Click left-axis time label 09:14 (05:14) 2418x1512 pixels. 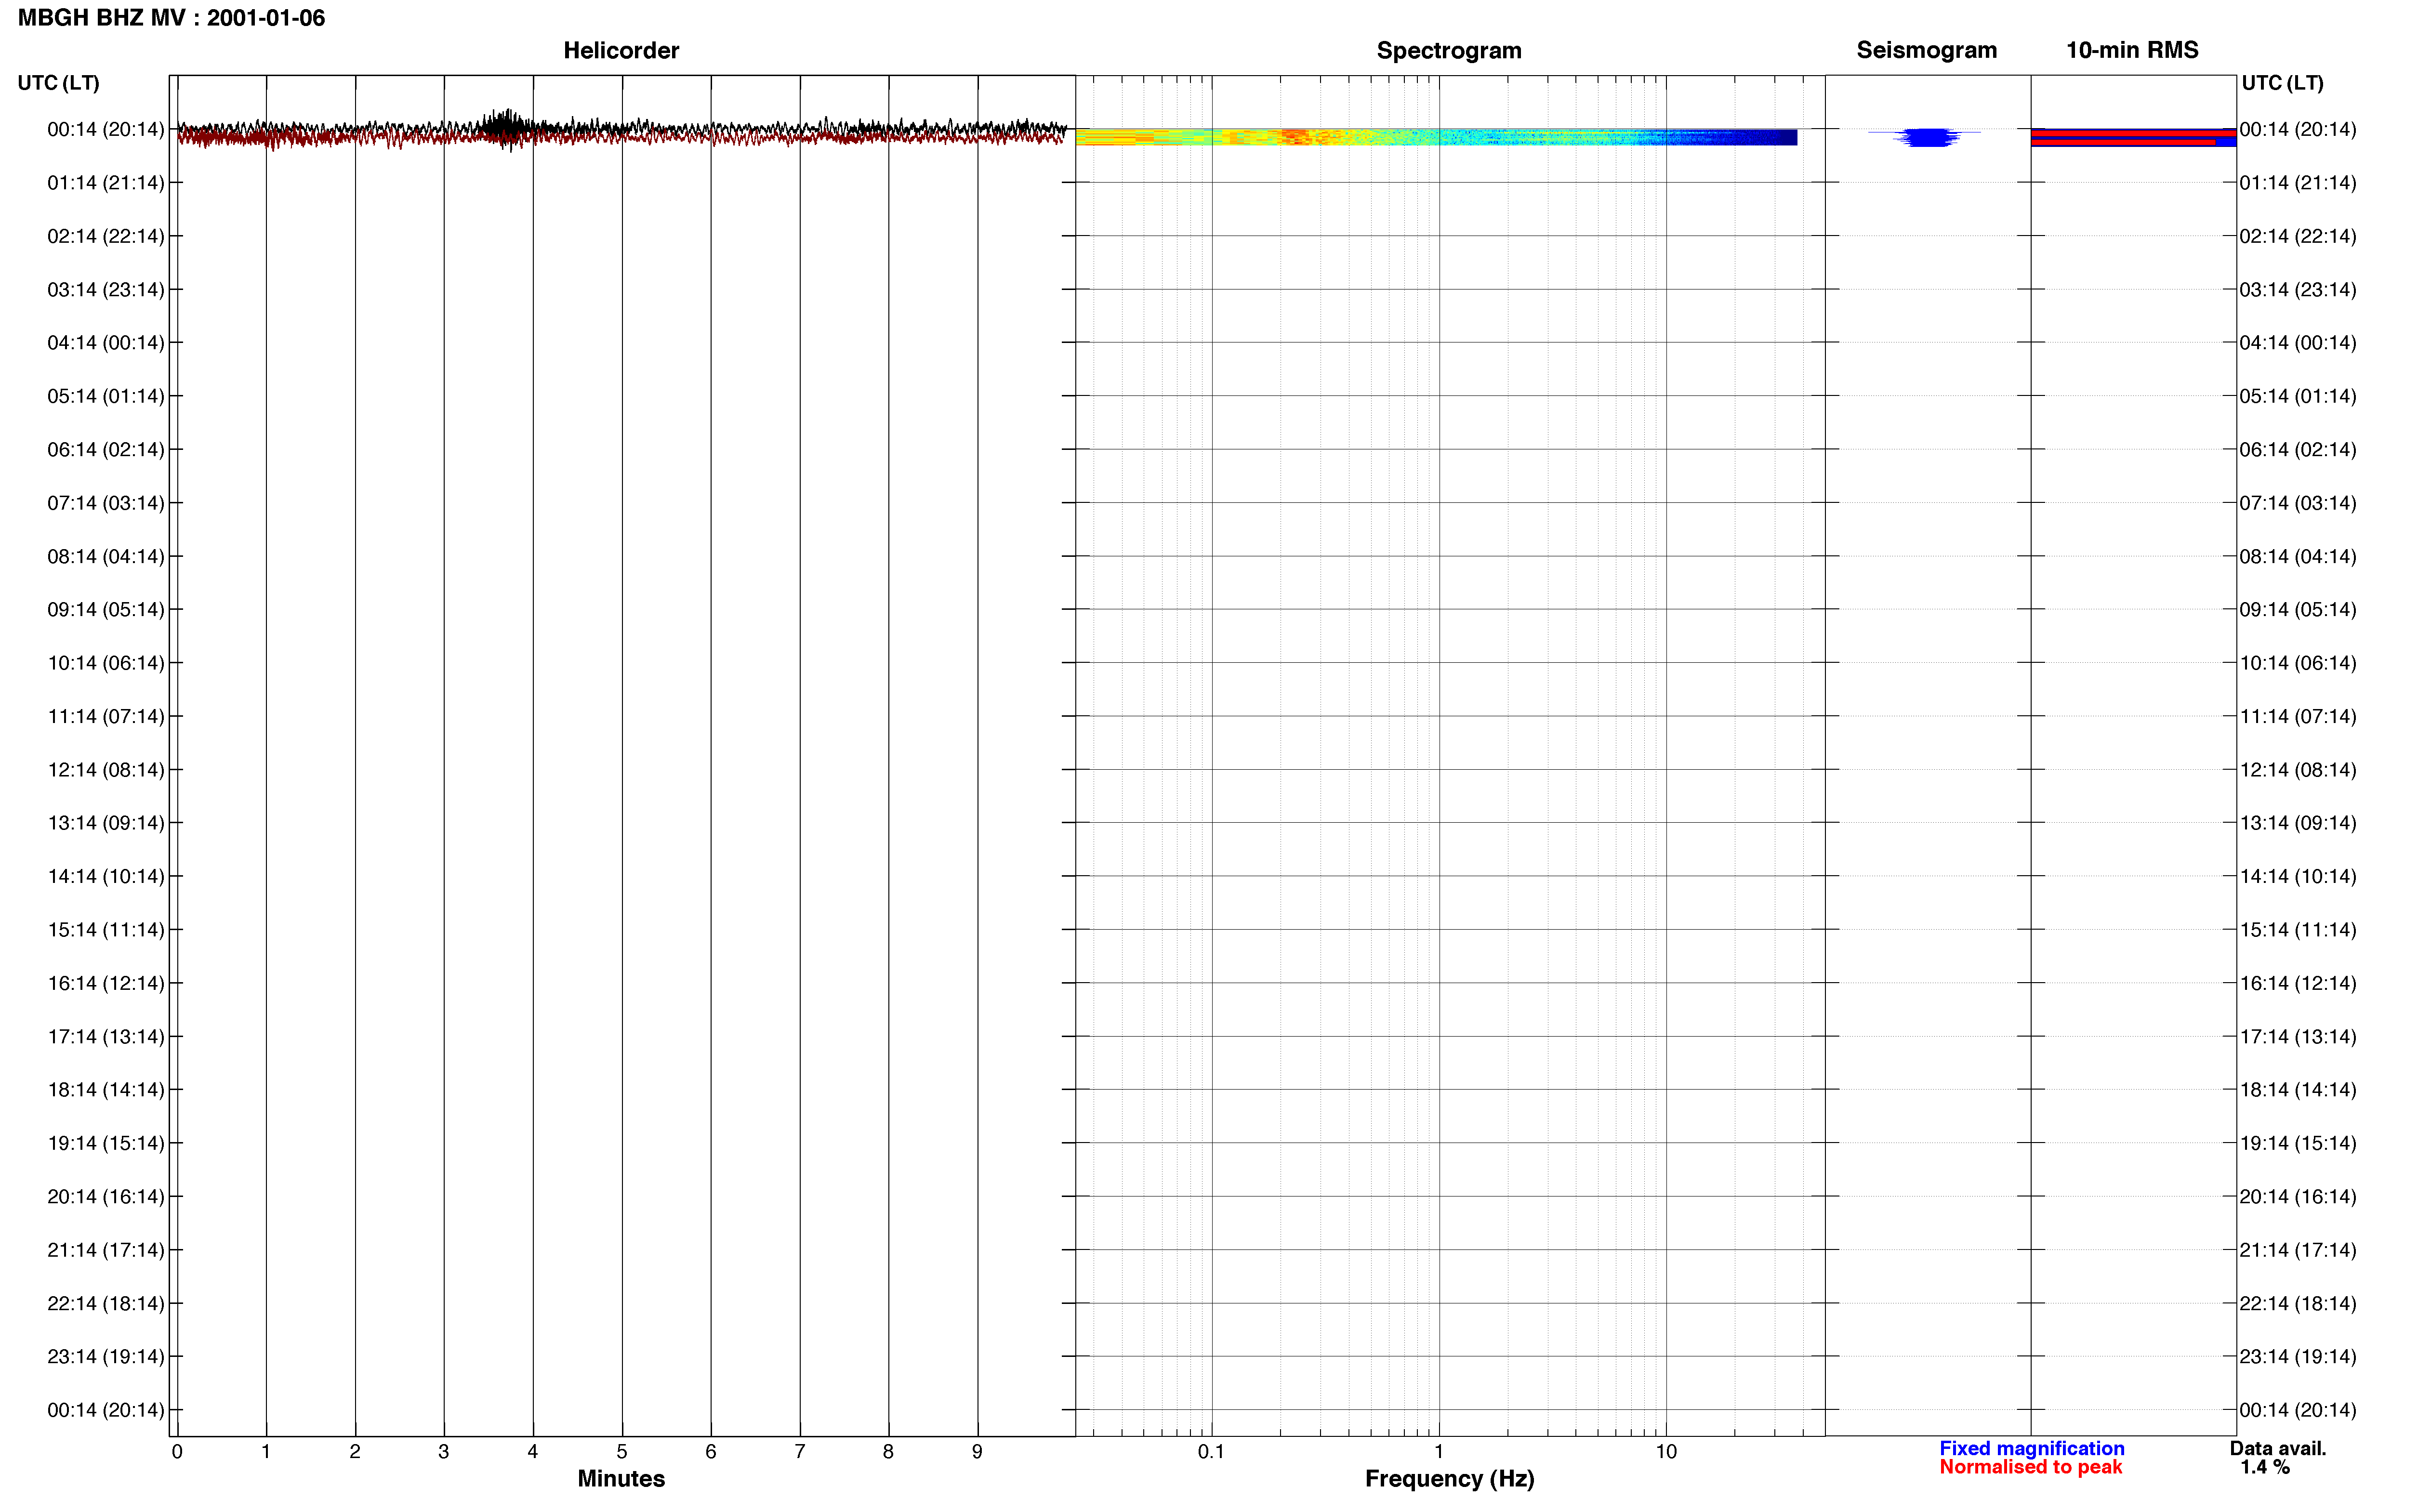tap(105, 610)
